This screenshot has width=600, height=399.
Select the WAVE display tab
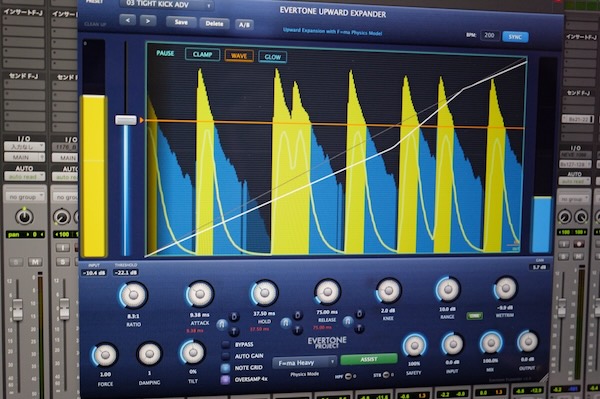(239, 56)
